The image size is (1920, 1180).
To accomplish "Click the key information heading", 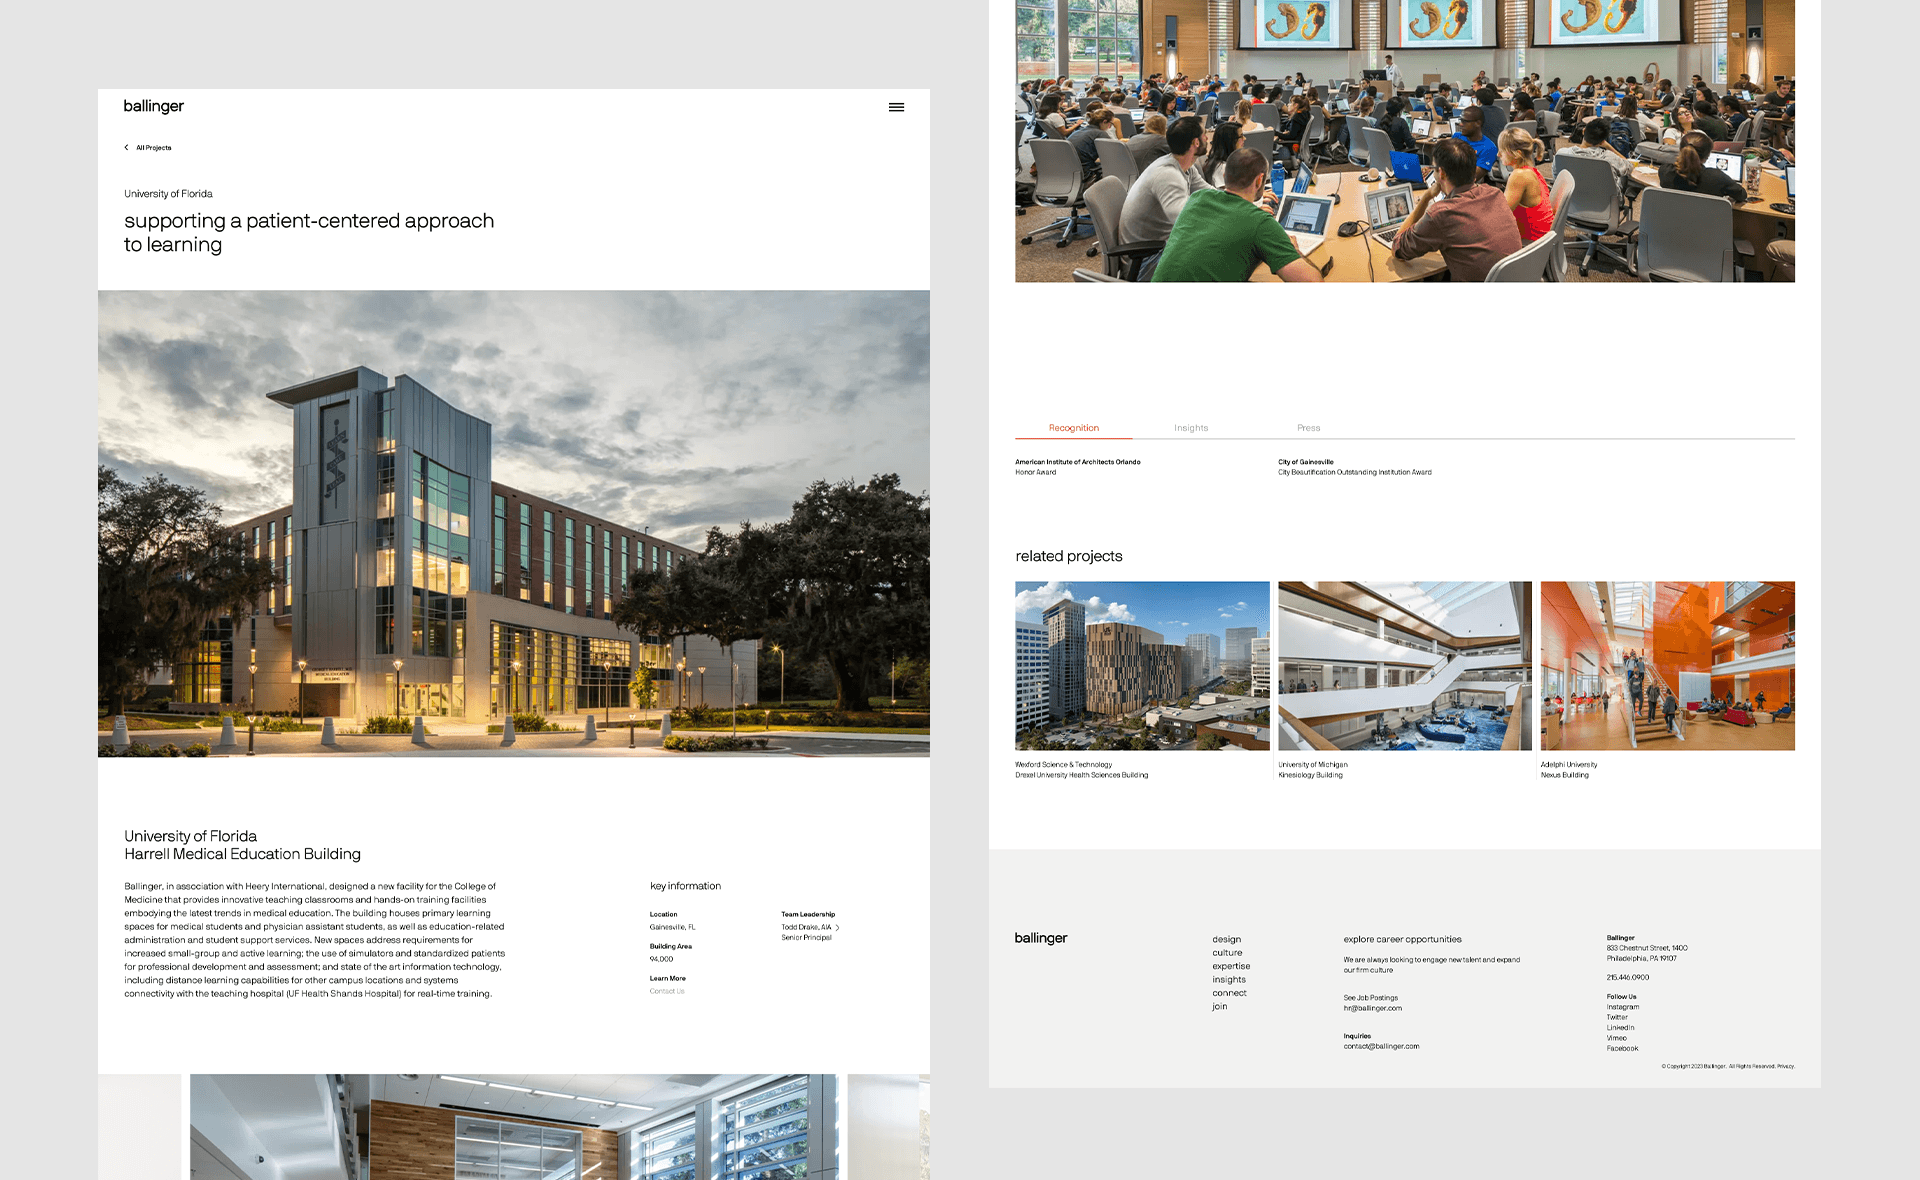I will coord(685,886).
